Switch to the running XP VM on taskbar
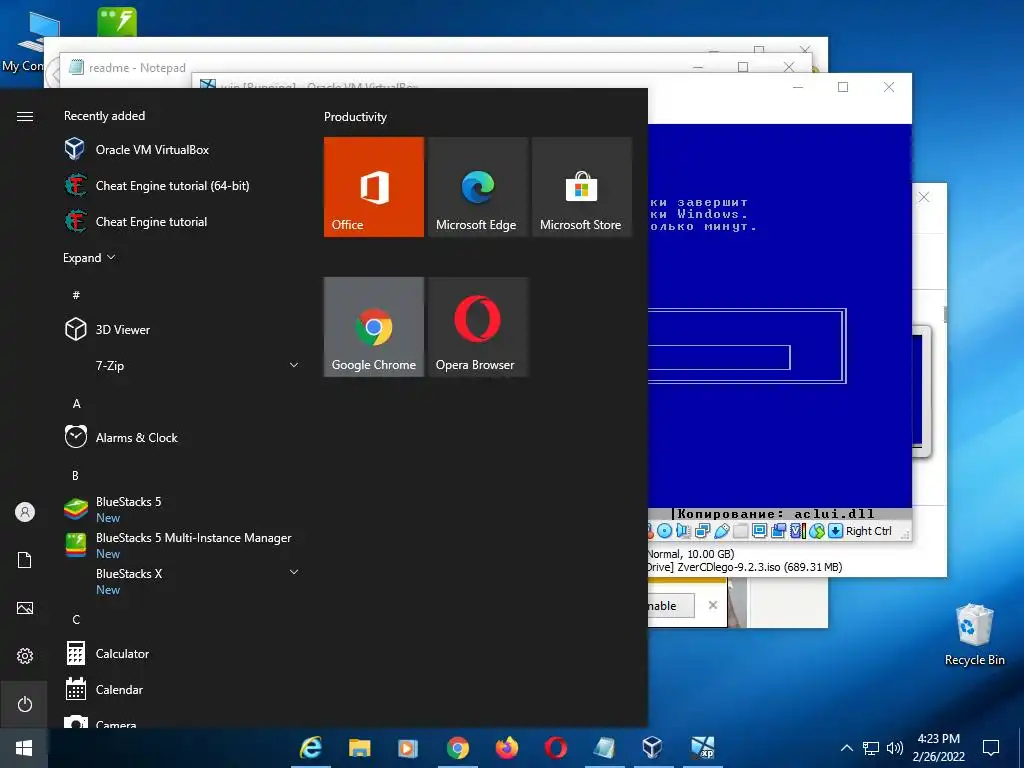This screenshot has width=1024, height=768. pos(703,748)
